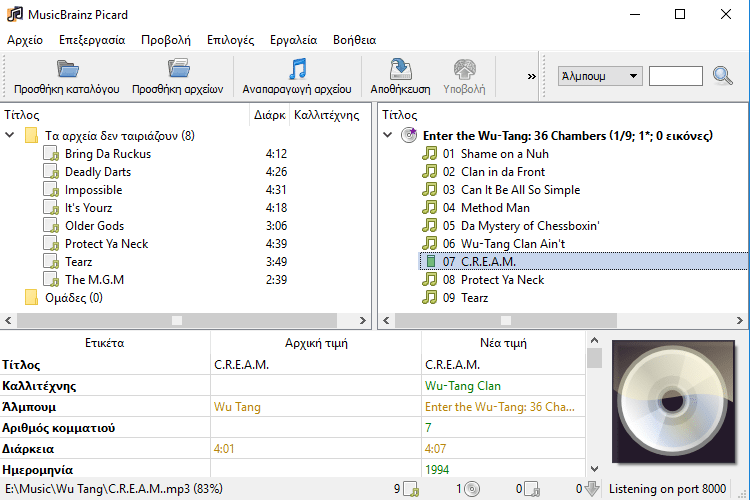Screen dimensions: 750x500
Task: Click the right pane scroll-left arrow
Action: pos(386,321)
